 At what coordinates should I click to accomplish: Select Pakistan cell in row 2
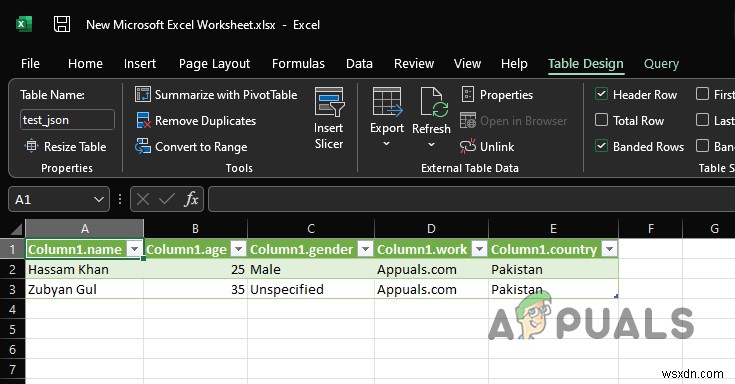[553, 269]
